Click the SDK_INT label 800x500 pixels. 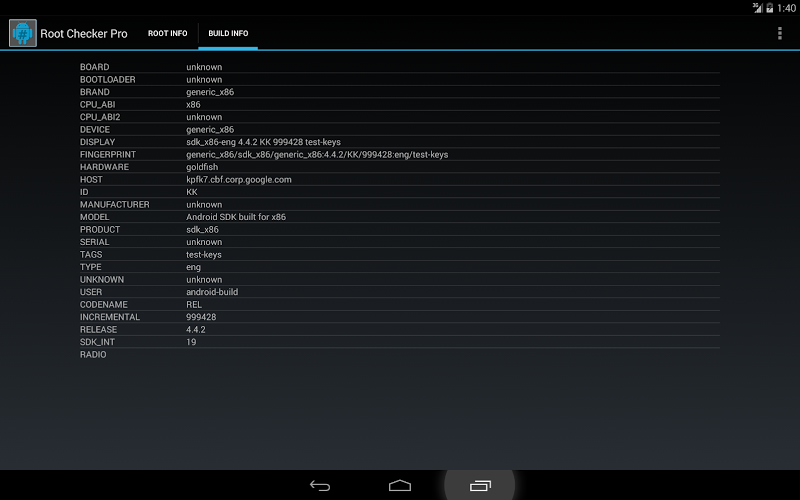(x=97, y=342)
